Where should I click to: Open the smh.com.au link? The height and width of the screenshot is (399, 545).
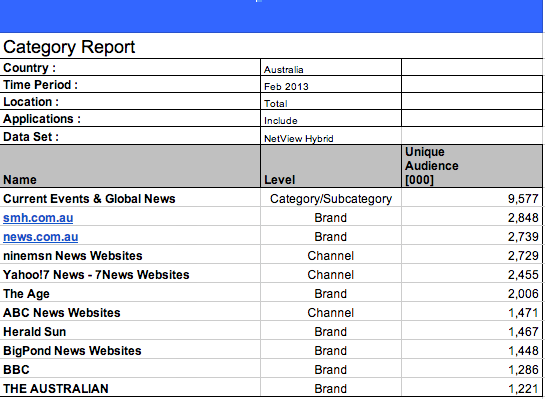[38, 218]
